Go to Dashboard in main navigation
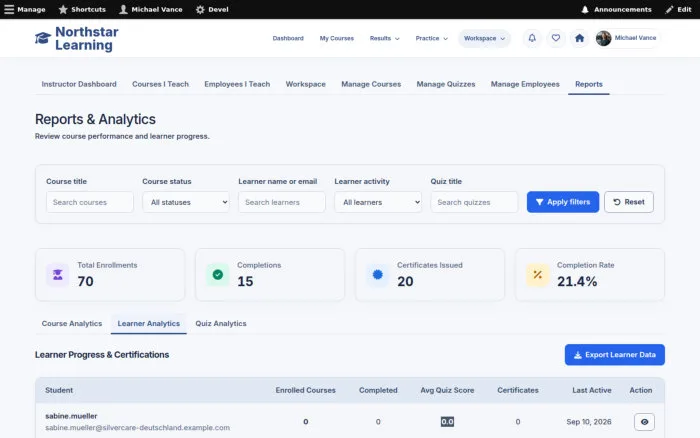The height and width of the screenshot is (438, 700). pos(288,38)
